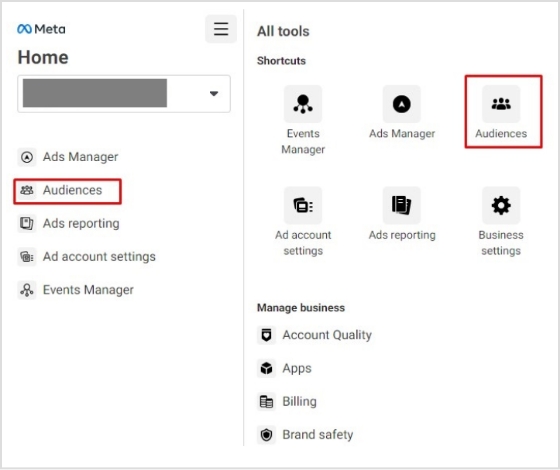Click the Shortcuts section heading
560x470 pixels.
click(x=281, y=61)
